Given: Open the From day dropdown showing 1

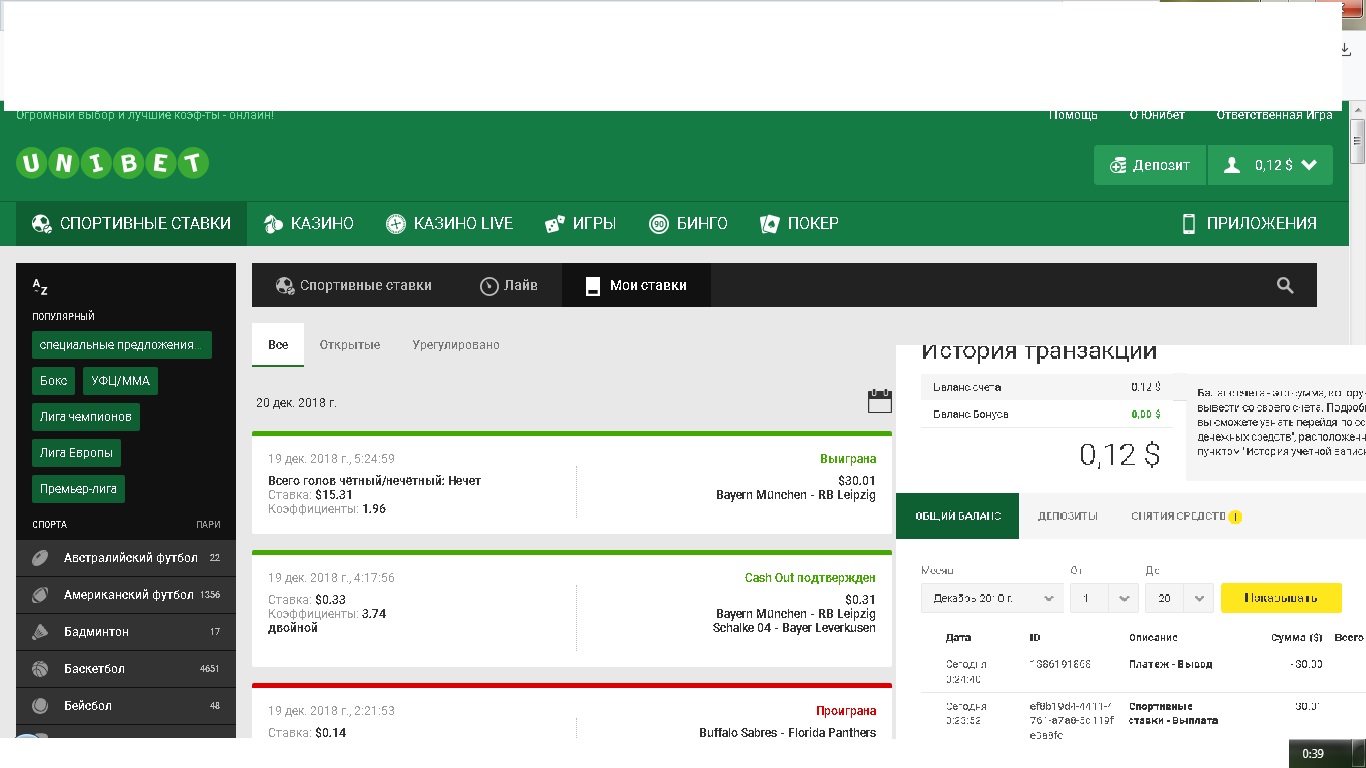Looking at the screenshot, I should click(x=1104, y=598).
